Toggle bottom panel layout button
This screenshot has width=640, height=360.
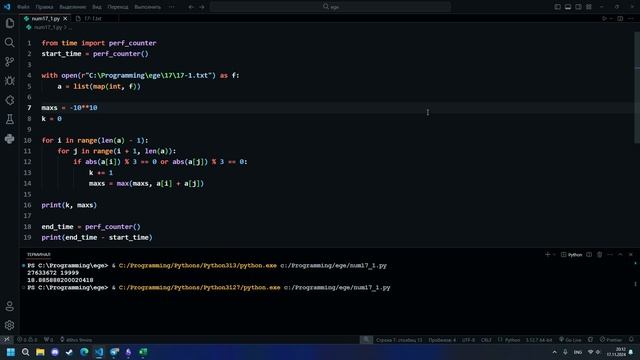coord(568,7)
